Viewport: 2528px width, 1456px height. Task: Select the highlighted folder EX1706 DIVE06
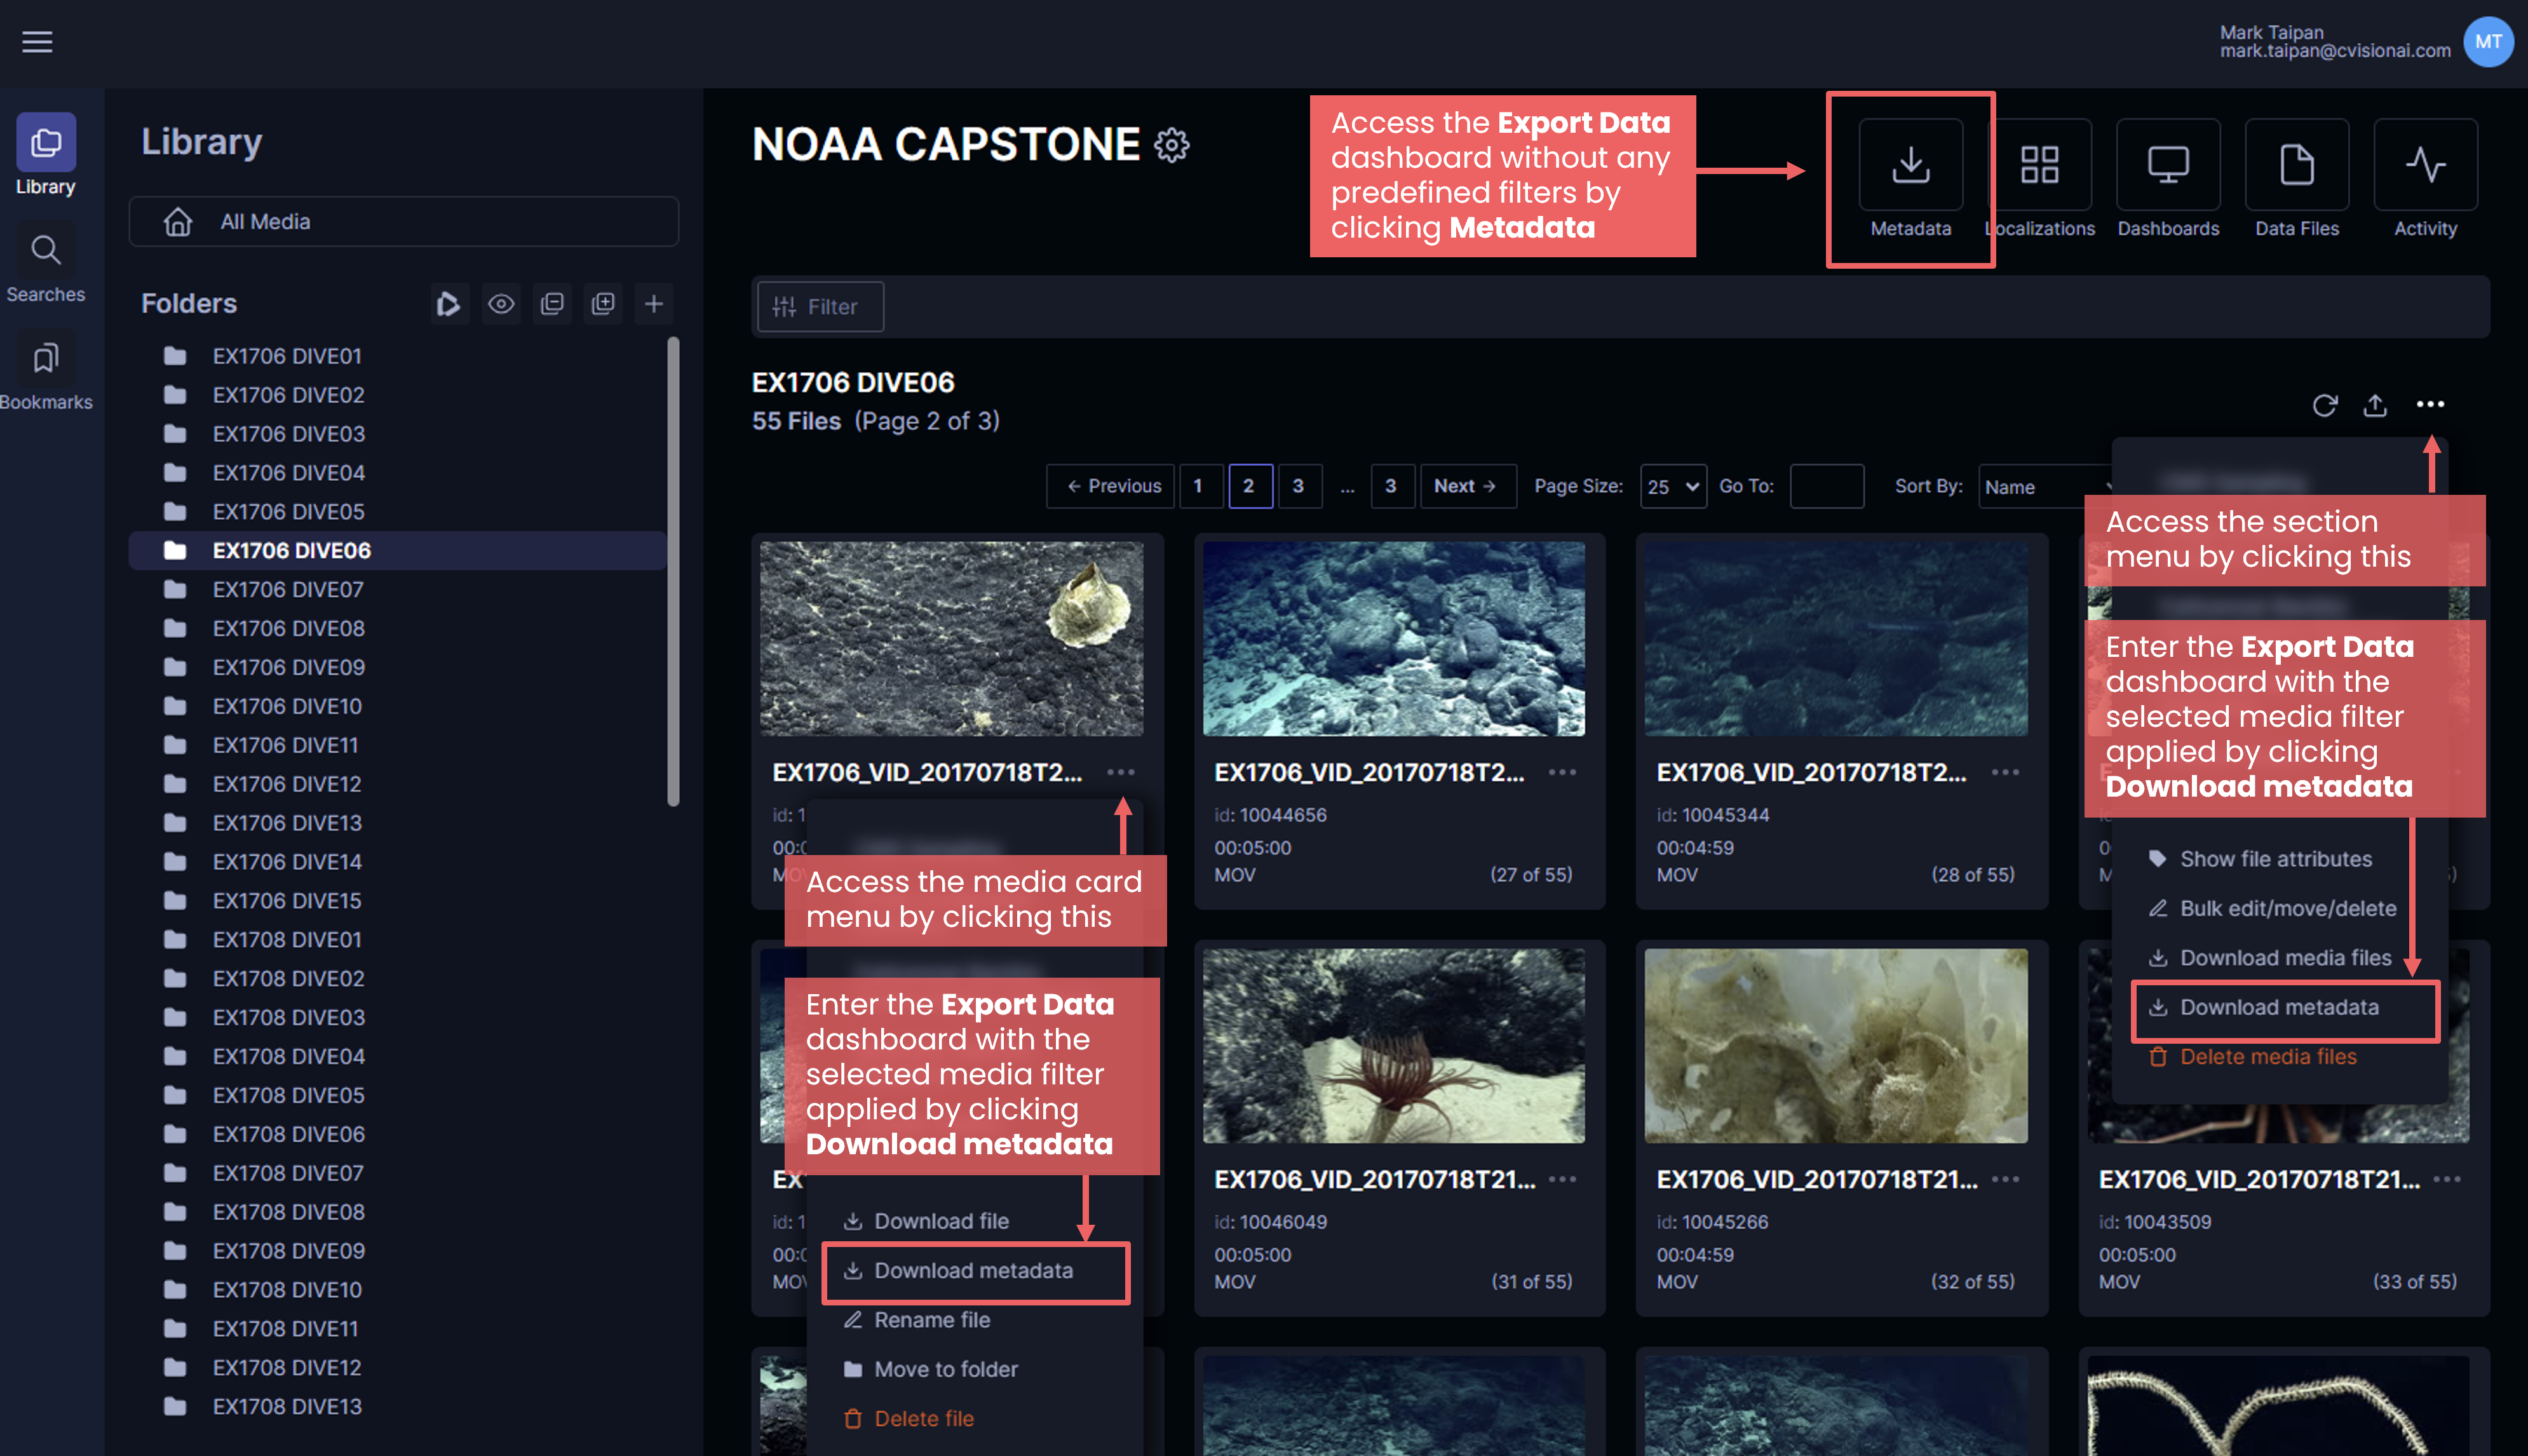pos(398,550)
